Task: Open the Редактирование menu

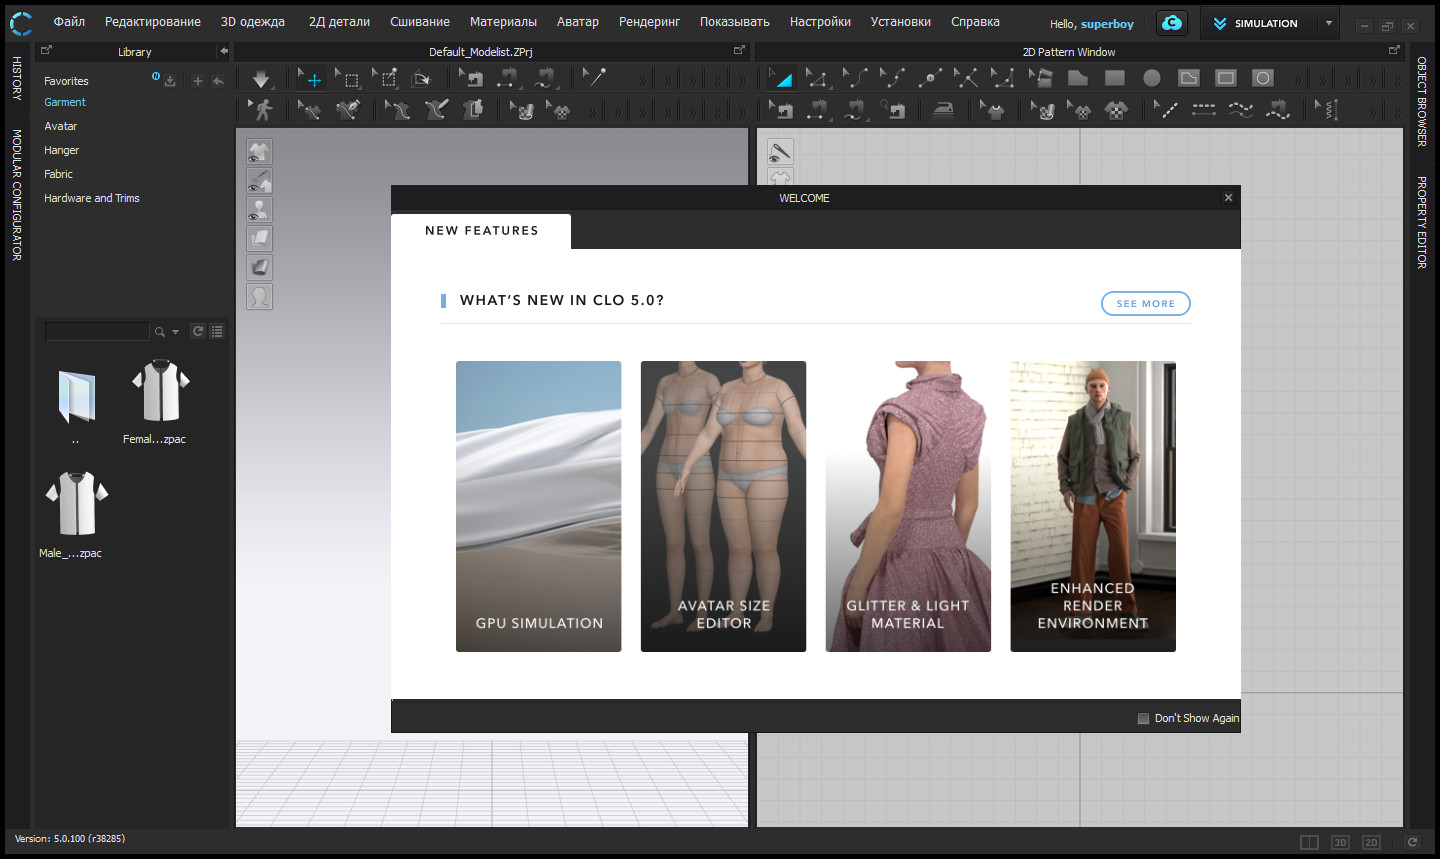Action: coord(153,22)
